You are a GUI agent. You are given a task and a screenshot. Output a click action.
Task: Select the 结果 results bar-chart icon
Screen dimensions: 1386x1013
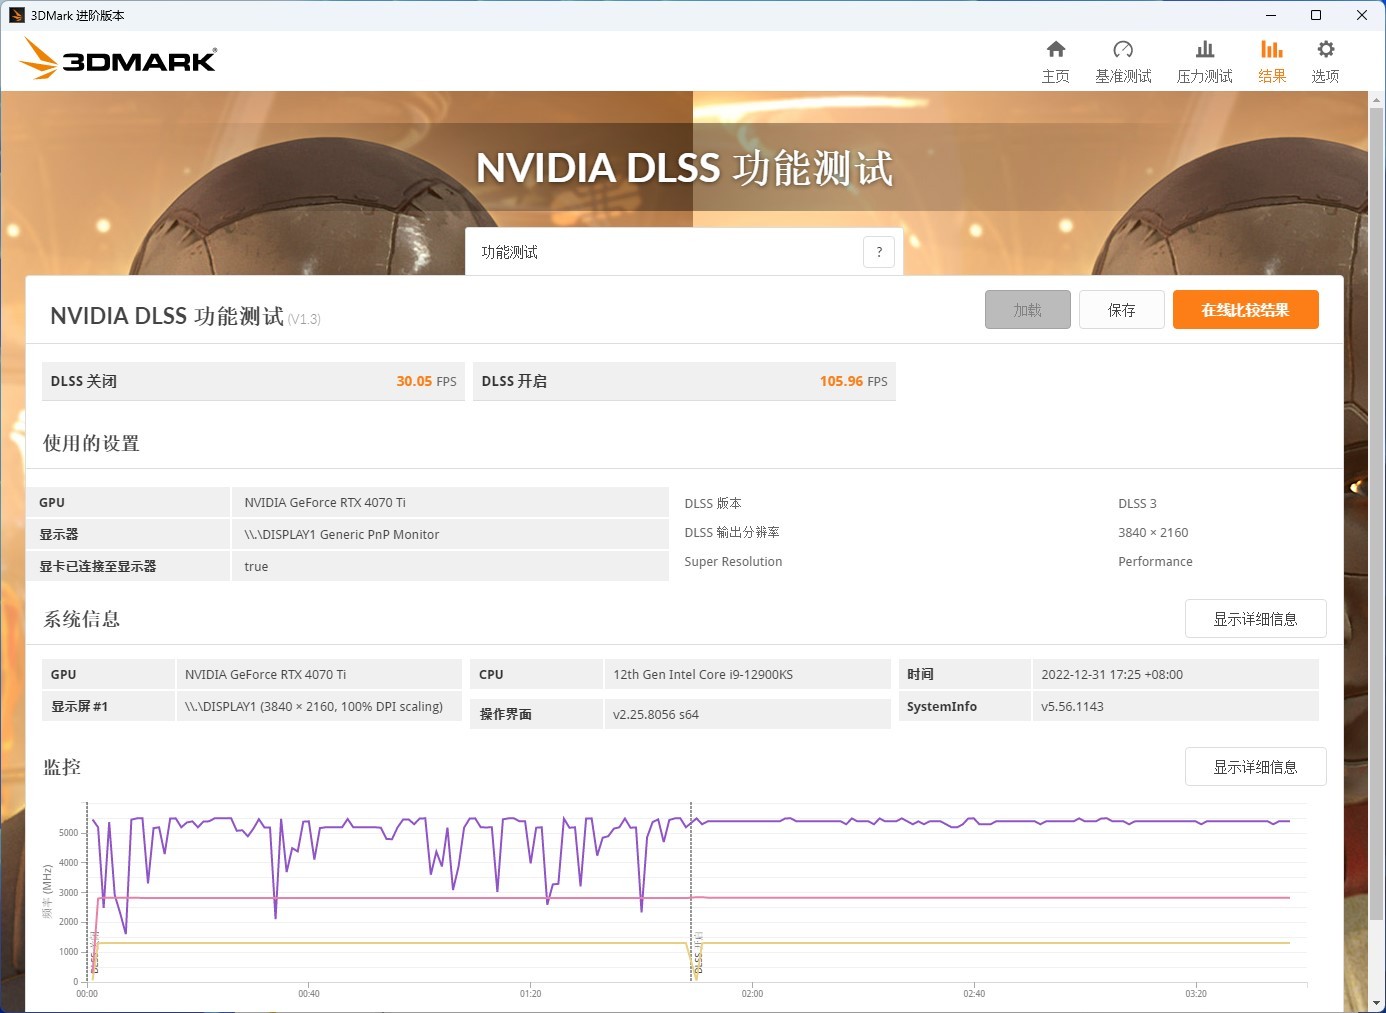coord(1272,58)
